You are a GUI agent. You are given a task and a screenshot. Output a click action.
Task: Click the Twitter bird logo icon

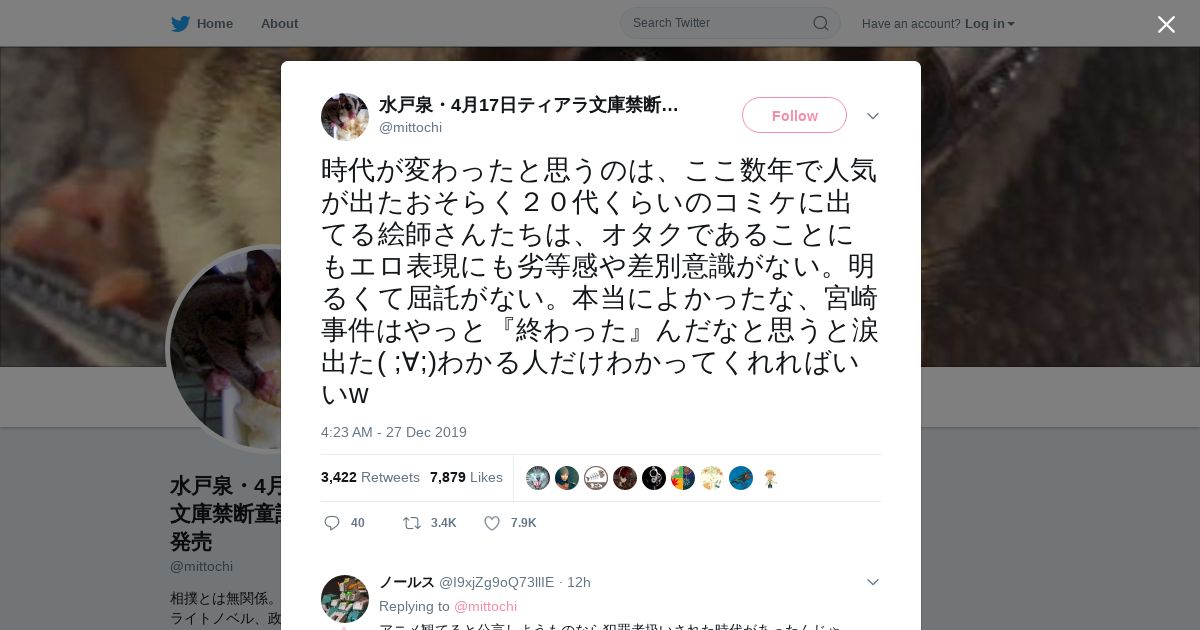click(x=180, y=23)
